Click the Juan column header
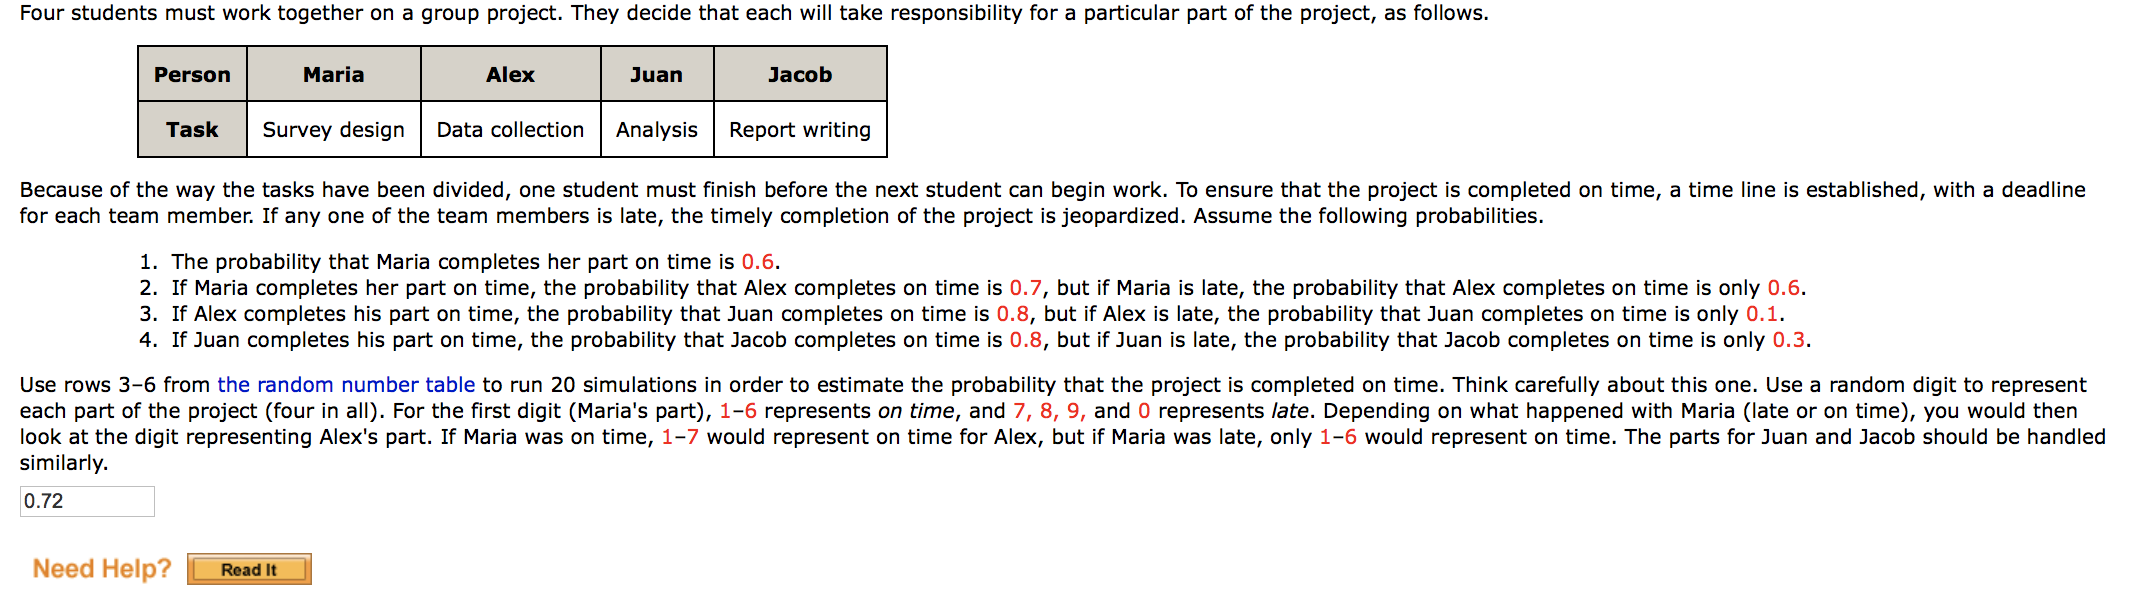The image size is (2130, 610). tap(657, 74)
